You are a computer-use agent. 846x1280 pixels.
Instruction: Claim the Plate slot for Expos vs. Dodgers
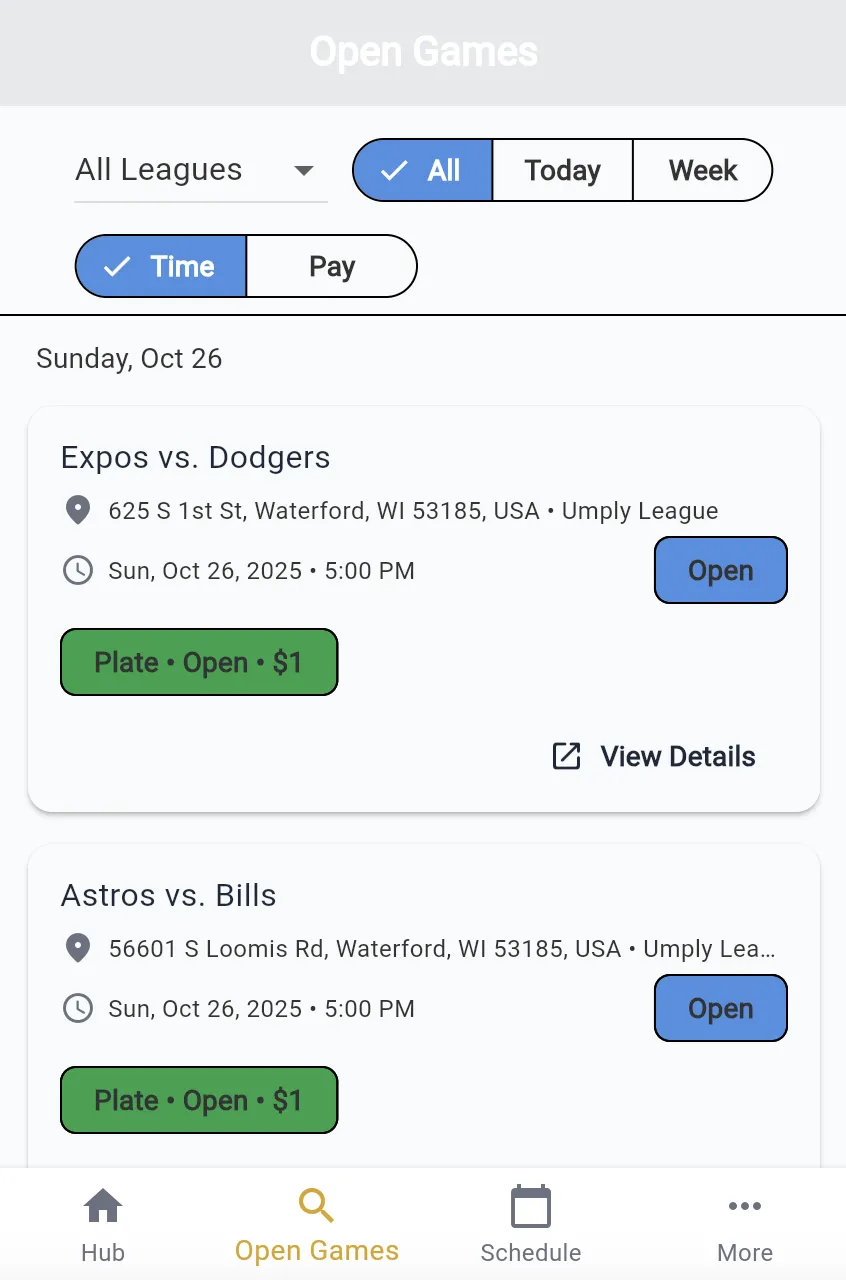199,662
